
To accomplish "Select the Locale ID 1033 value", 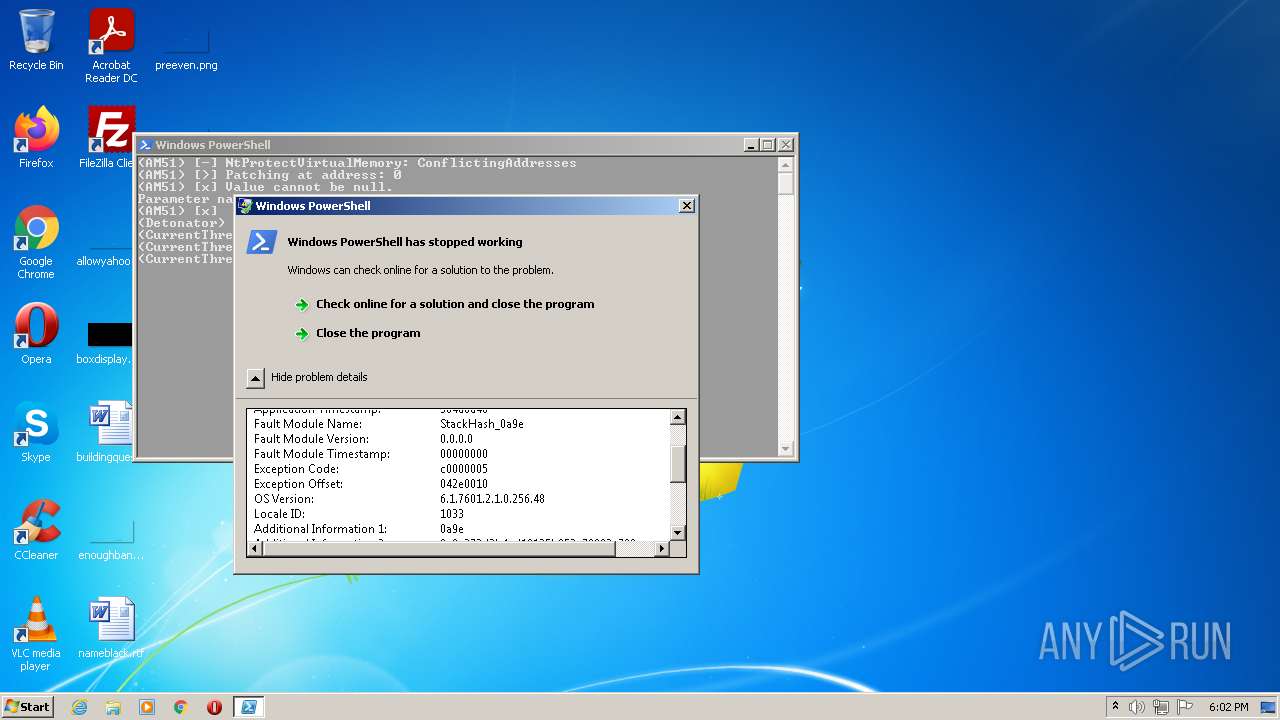I will tap(452, 514).
